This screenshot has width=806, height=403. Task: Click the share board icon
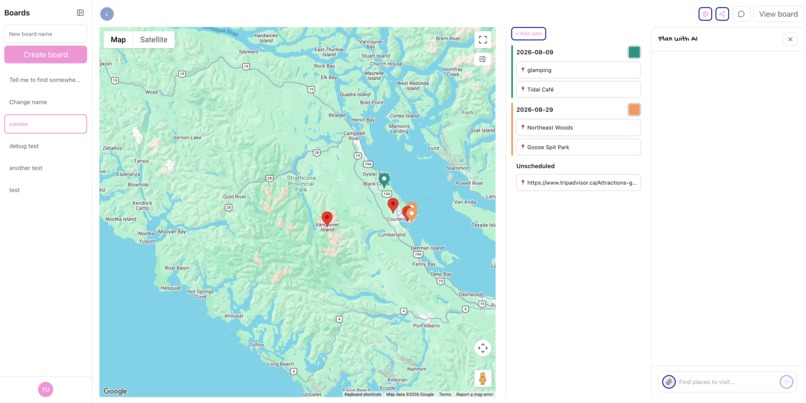[722, 14]
